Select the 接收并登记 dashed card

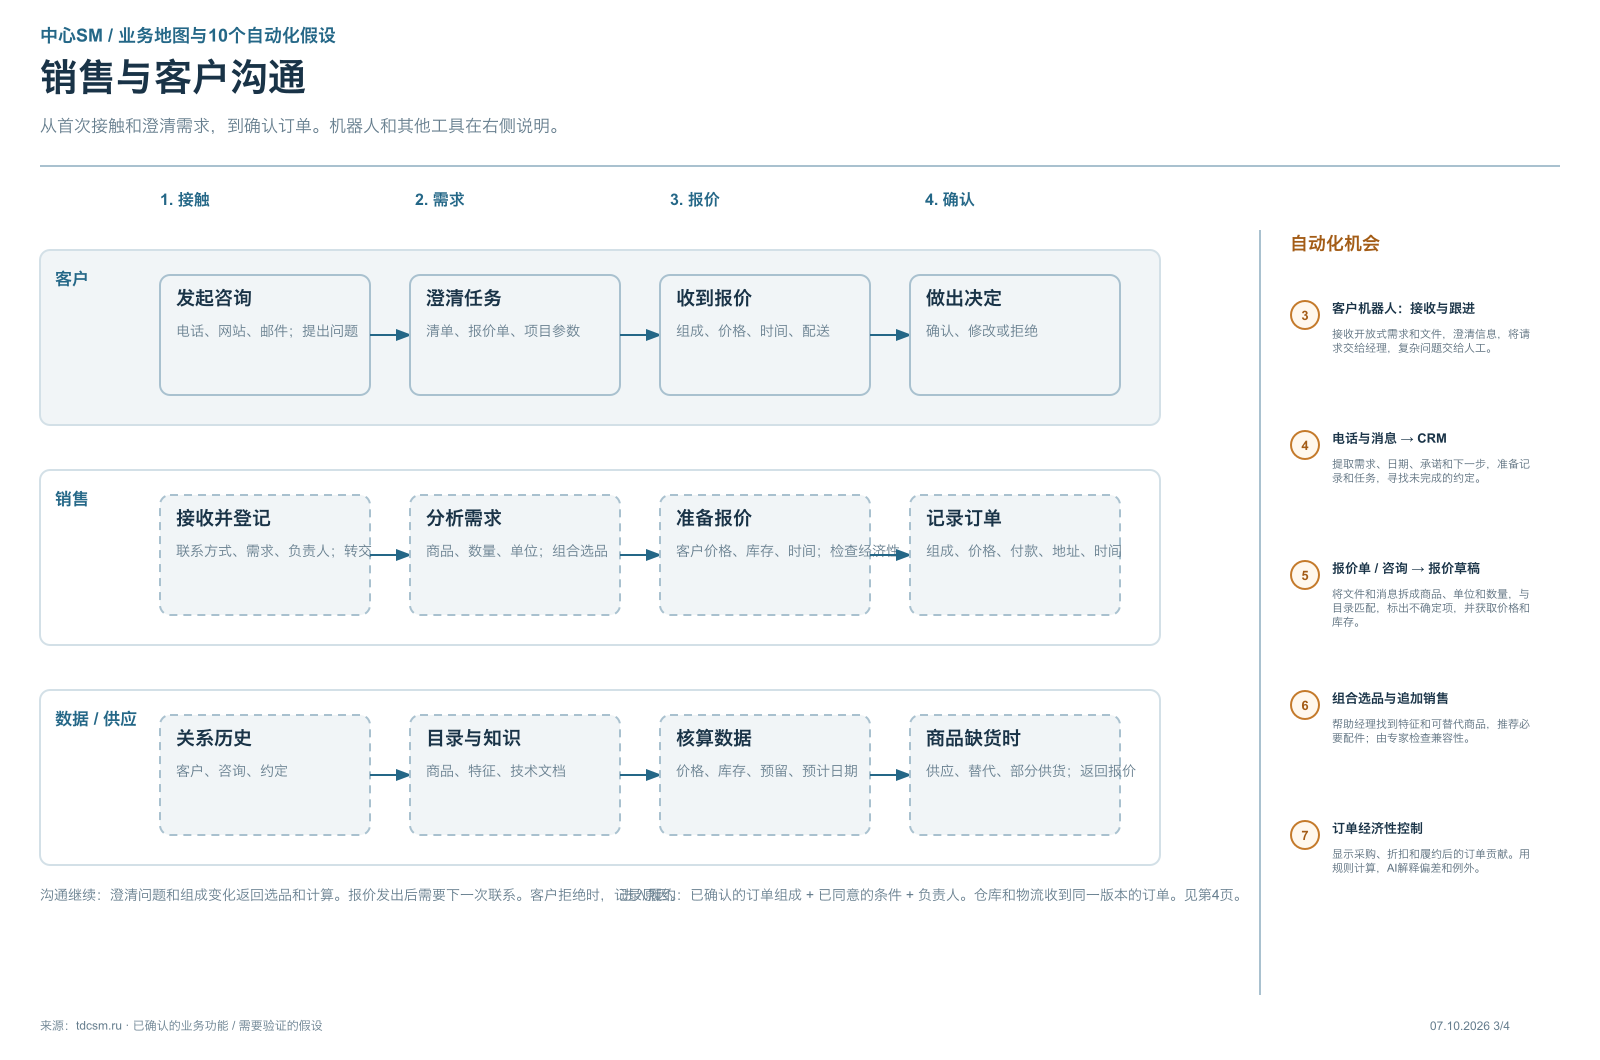(x=265, y=555)
